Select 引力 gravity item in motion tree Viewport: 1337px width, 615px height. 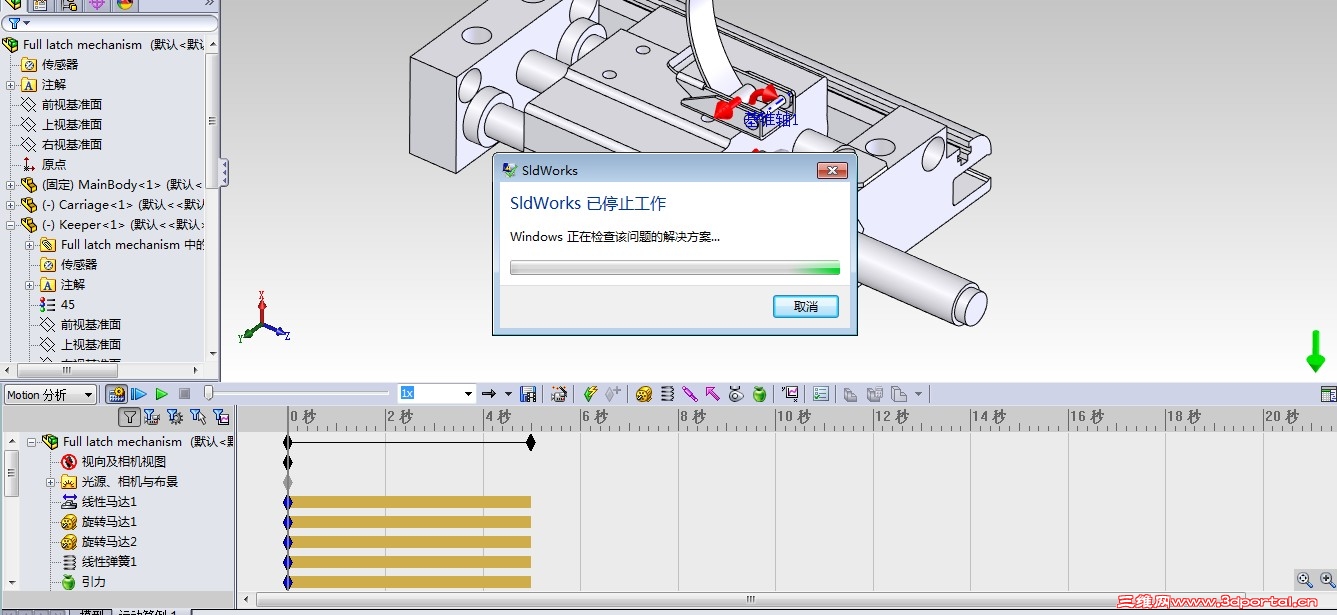93,582
